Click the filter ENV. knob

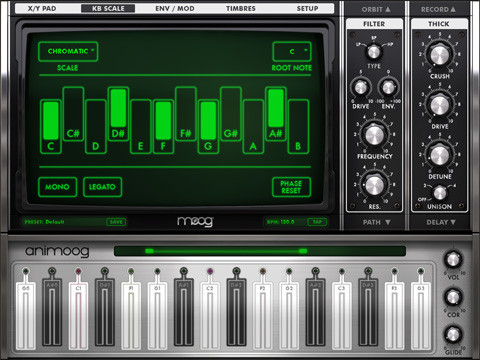[388, 88]
